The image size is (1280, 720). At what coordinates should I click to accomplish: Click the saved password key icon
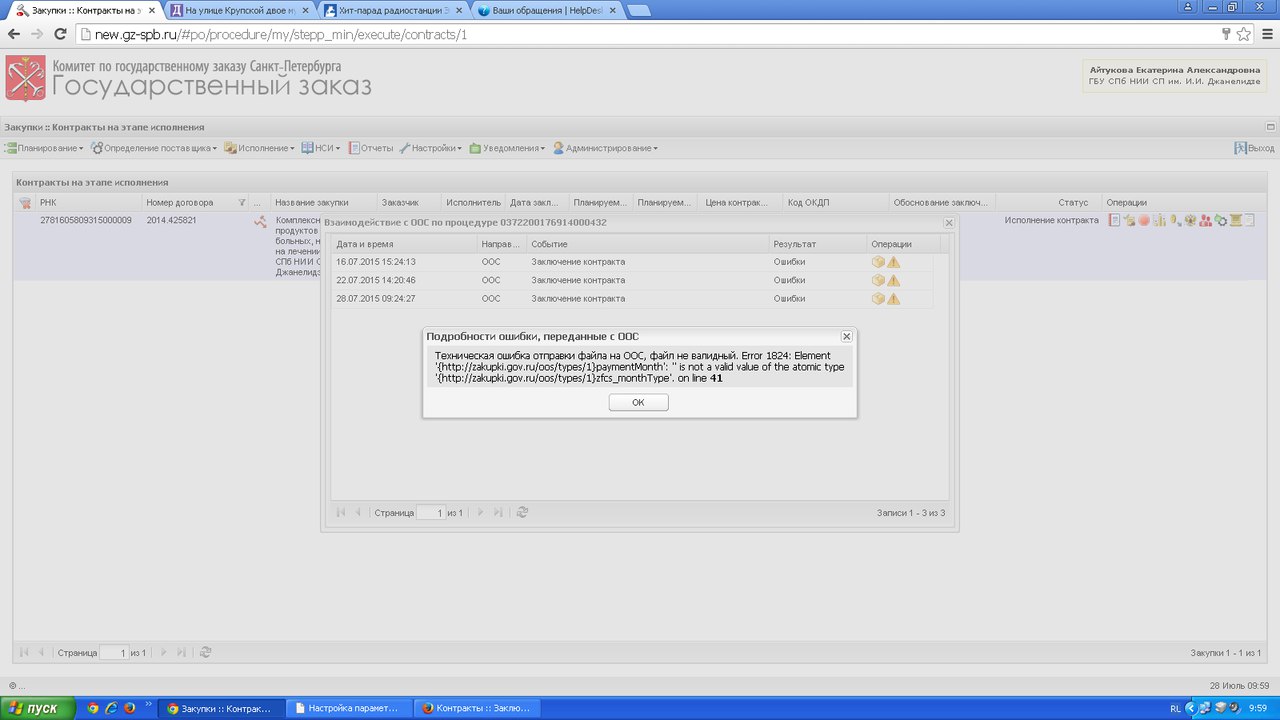[x=1226, y=34]
